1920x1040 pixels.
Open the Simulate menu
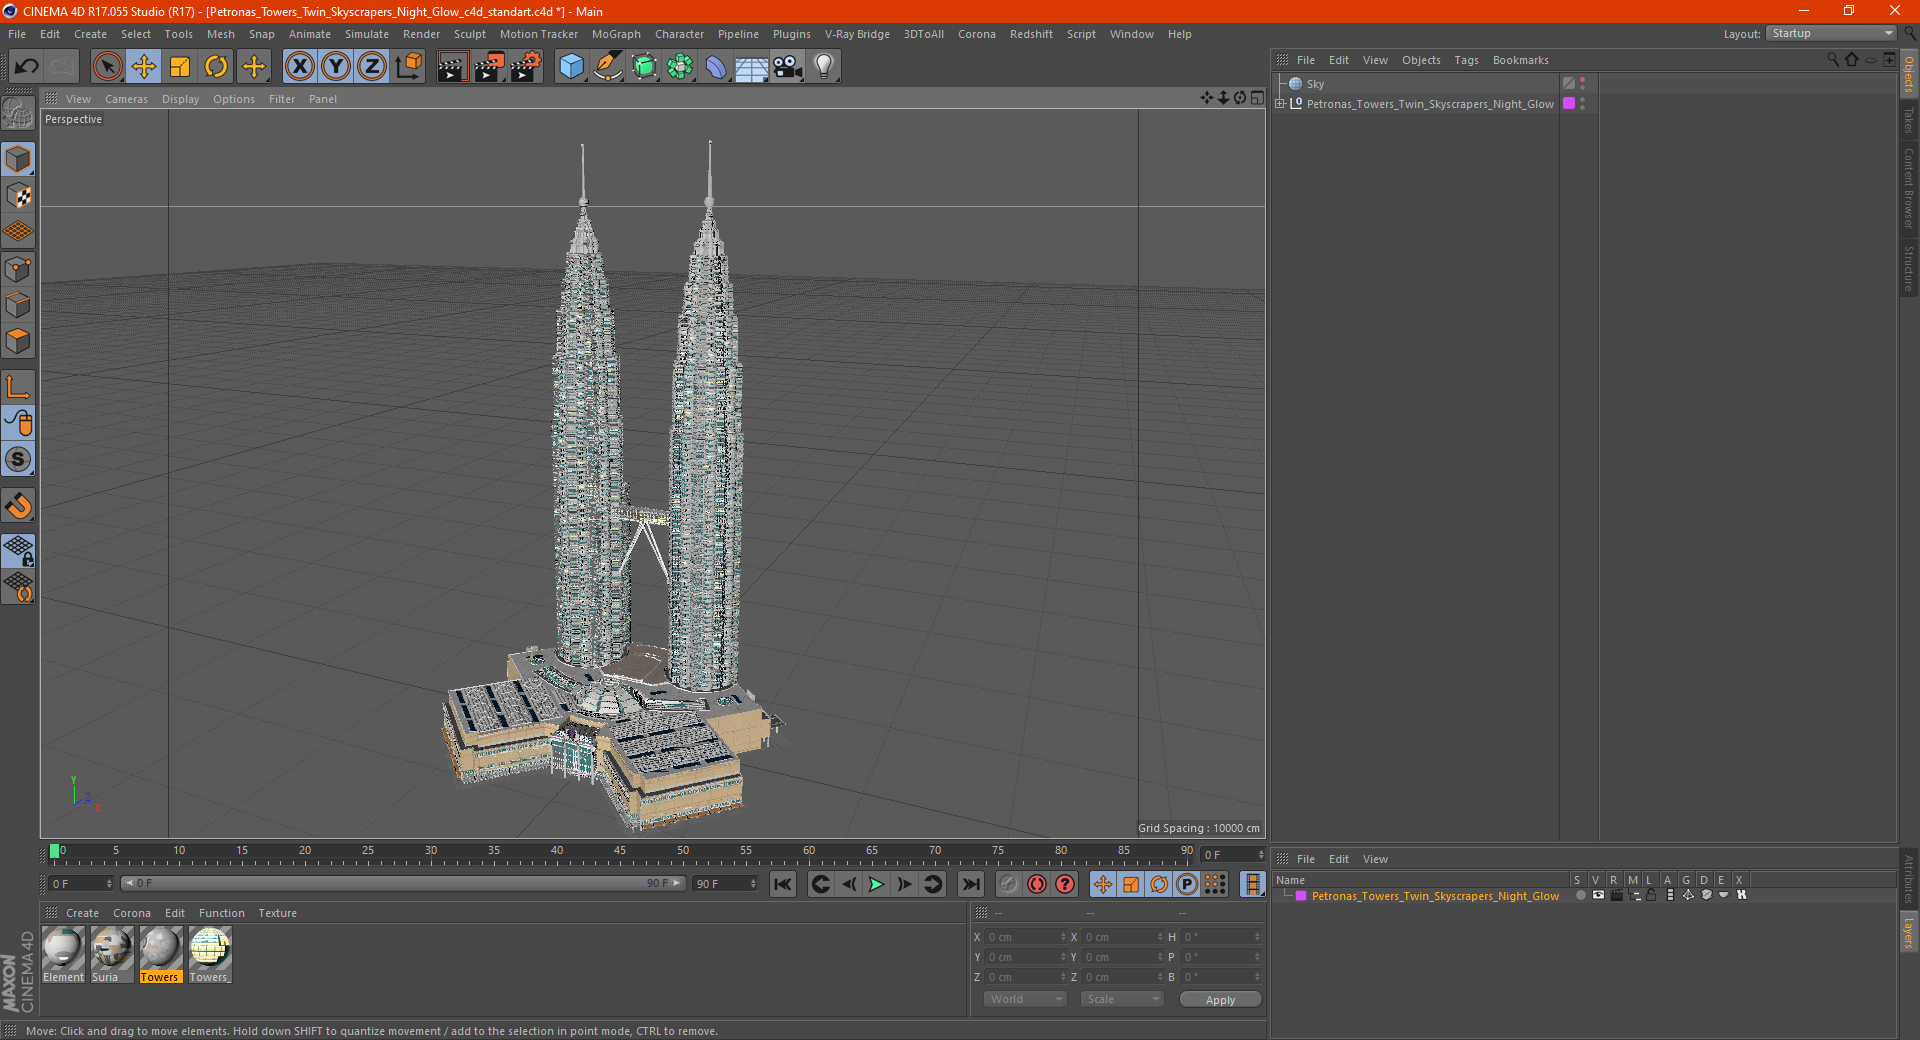[x=367, y=34]
